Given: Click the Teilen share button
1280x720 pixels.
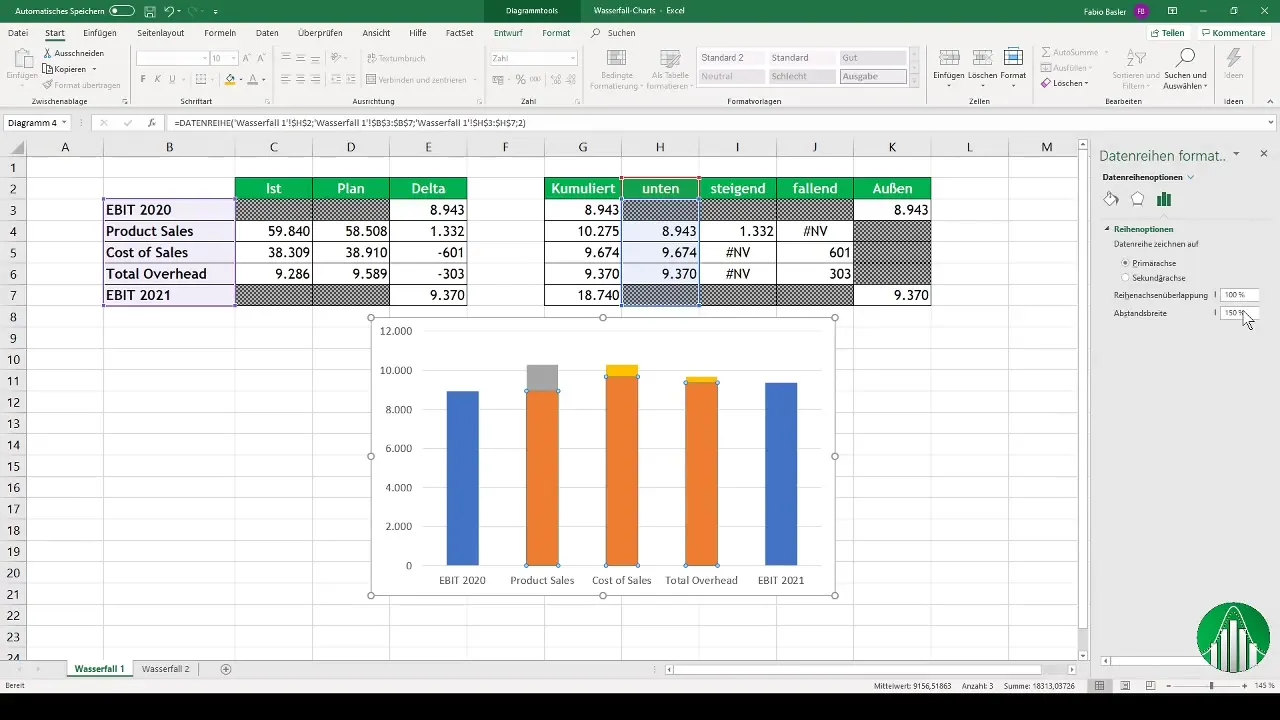Looking at the screenshot, I should click(1167, 33).
